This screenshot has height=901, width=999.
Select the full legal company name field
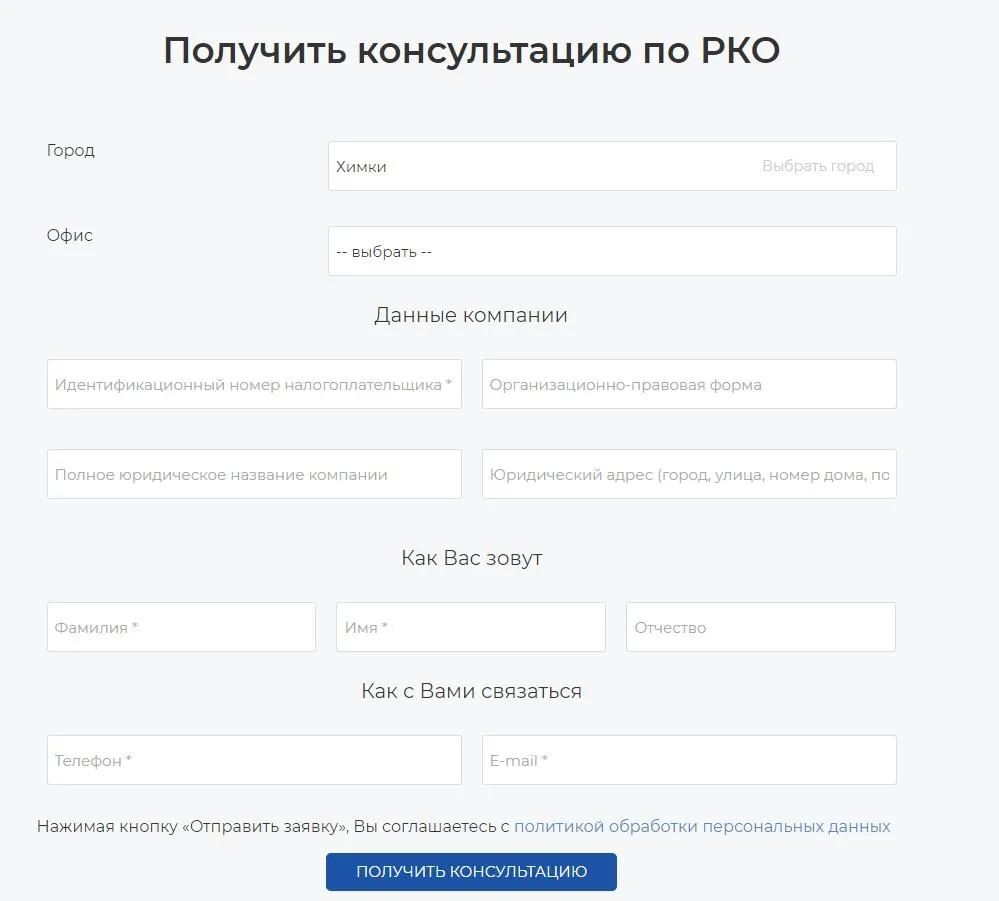click(x=254, y=474)
